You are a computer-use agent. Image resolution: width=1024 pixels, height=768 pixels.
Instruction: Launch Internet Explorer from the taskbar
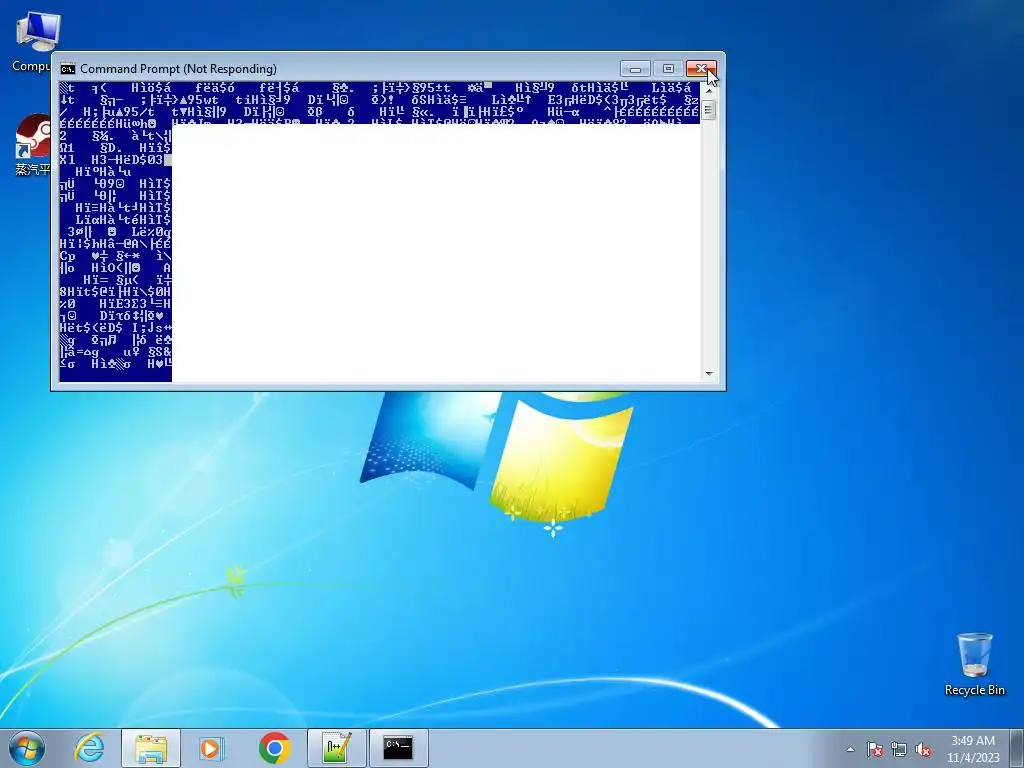pyautogui.click(x=89, y=748)
